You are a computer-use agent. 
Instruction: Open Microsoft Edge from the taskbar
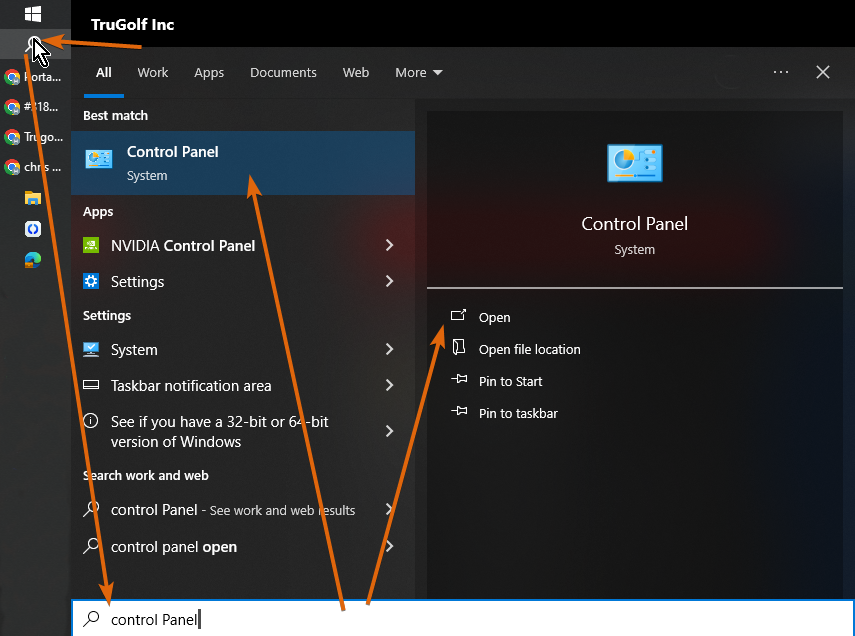33,260
